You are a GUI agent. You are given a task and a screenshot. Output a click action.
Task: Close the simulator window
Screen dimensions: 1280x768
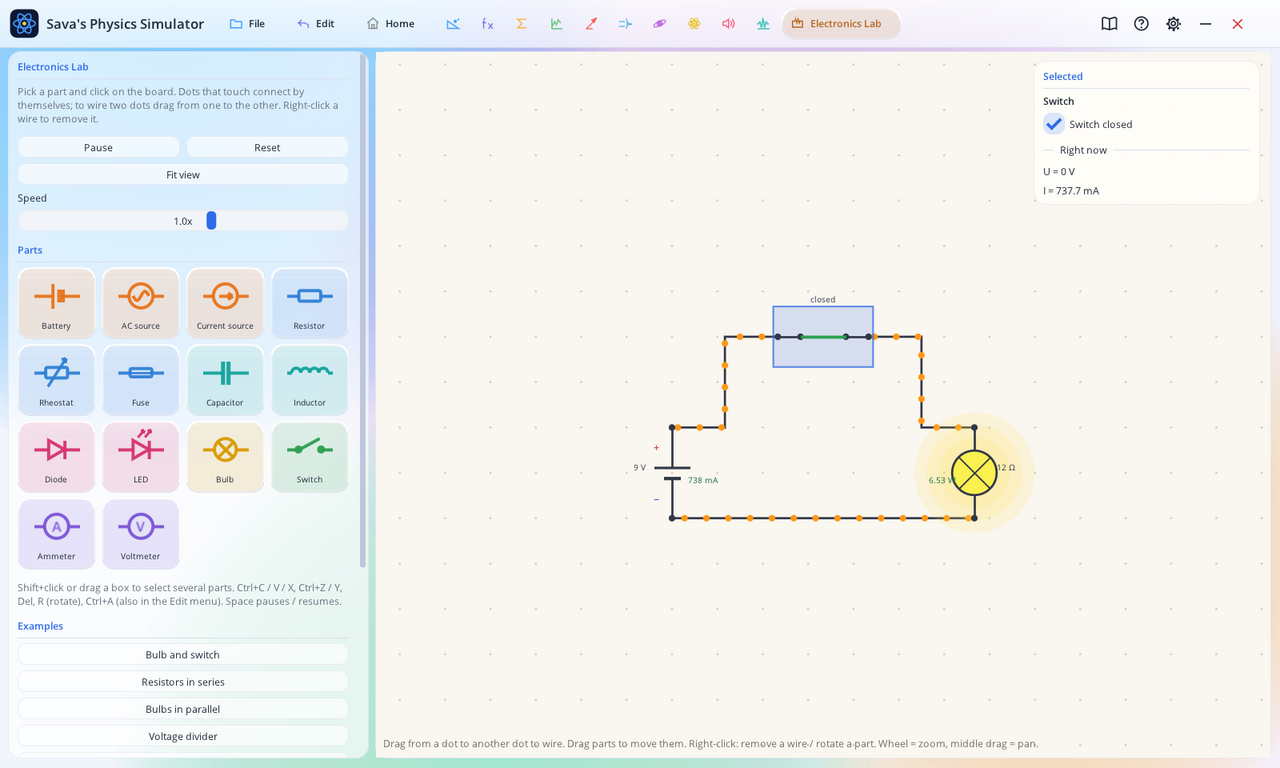coord(1237,24)
